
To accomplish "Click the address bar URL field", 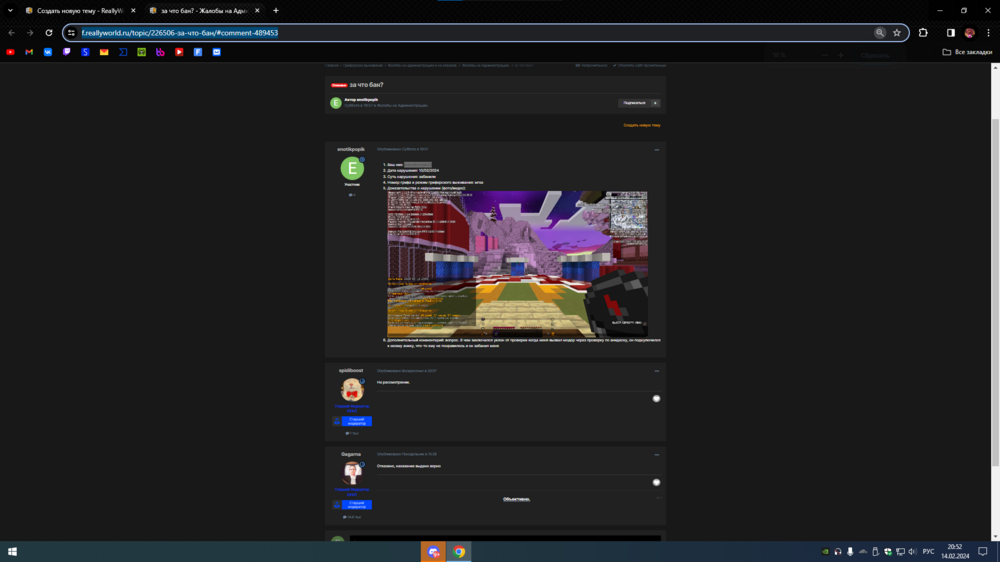I will tap(472, 33).
